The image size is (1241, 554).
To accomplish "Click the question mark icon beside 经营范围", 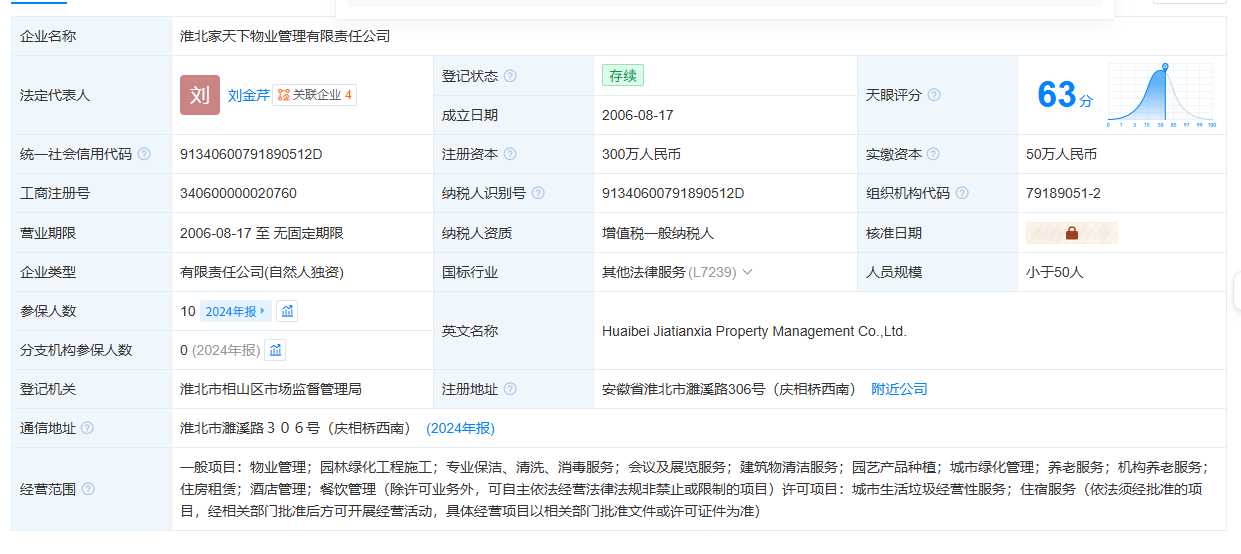I will pyautogui.click(x=88, y=489).
